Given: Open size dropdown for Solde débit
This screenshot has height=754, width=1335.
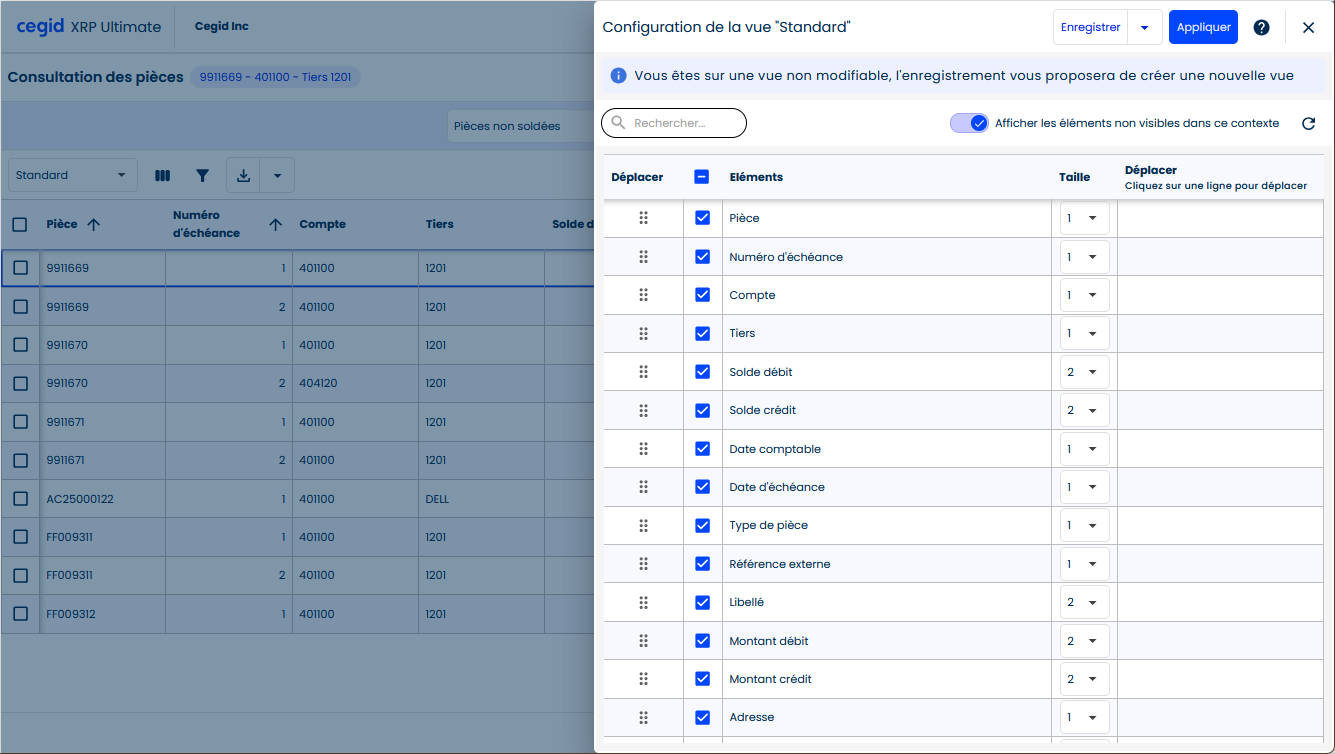Looking at the screenshot, I should coord(1084,372).
